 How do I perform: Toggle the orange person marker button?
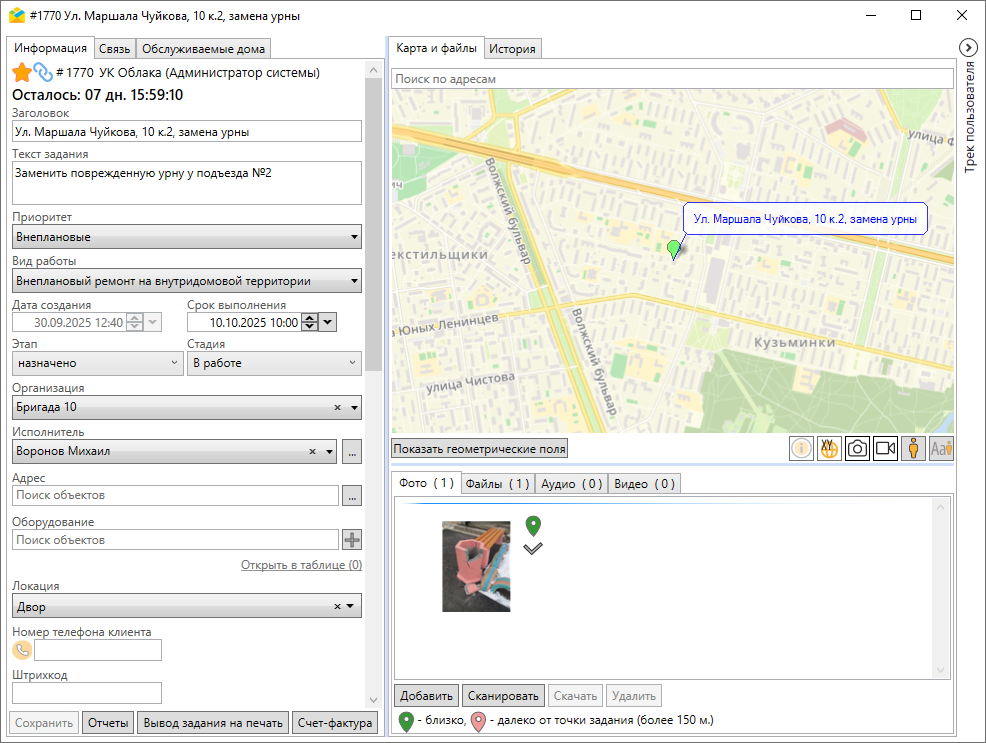point(913,449)
